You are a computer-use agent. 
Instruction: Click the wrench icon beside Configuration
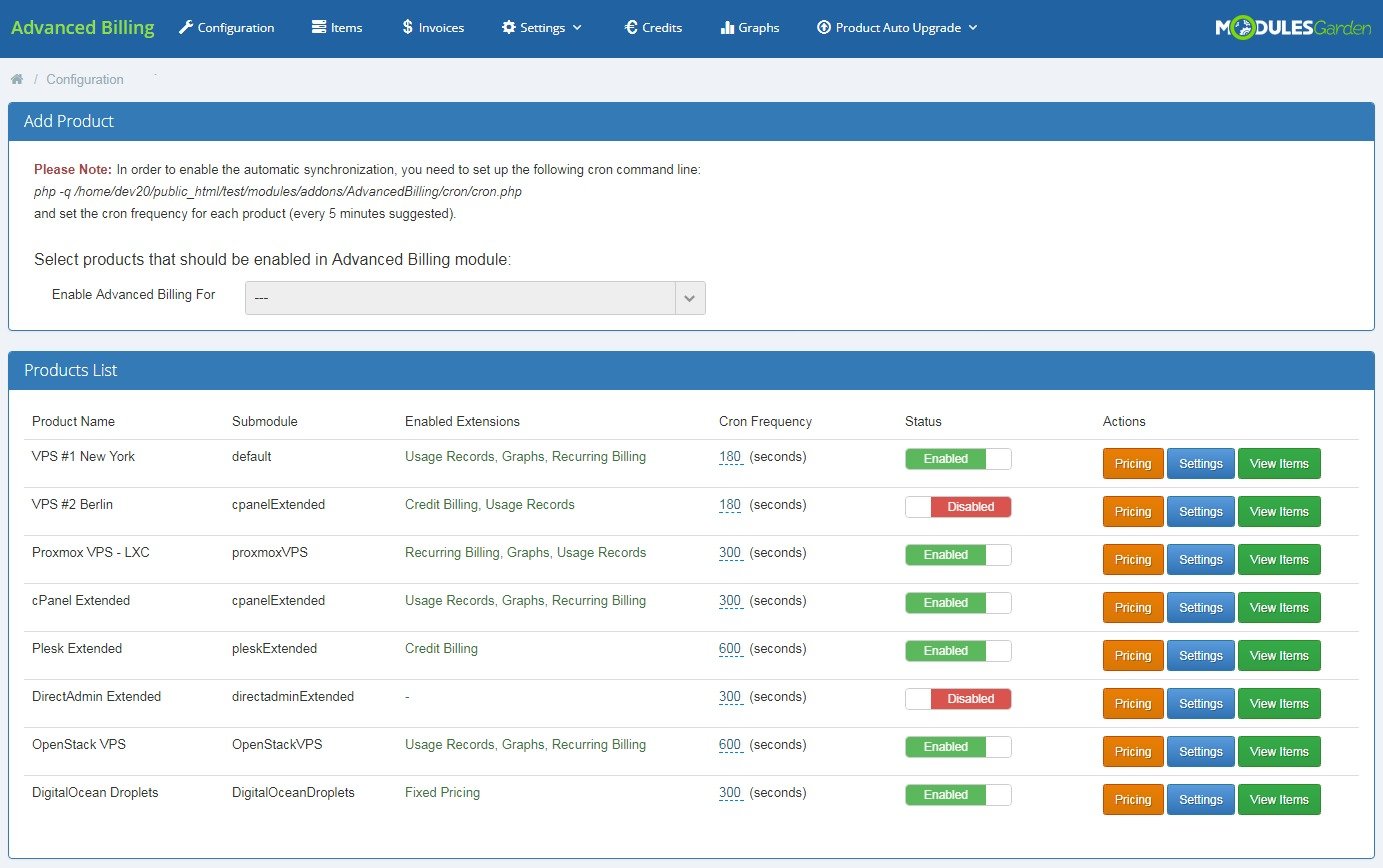[186, 27]
